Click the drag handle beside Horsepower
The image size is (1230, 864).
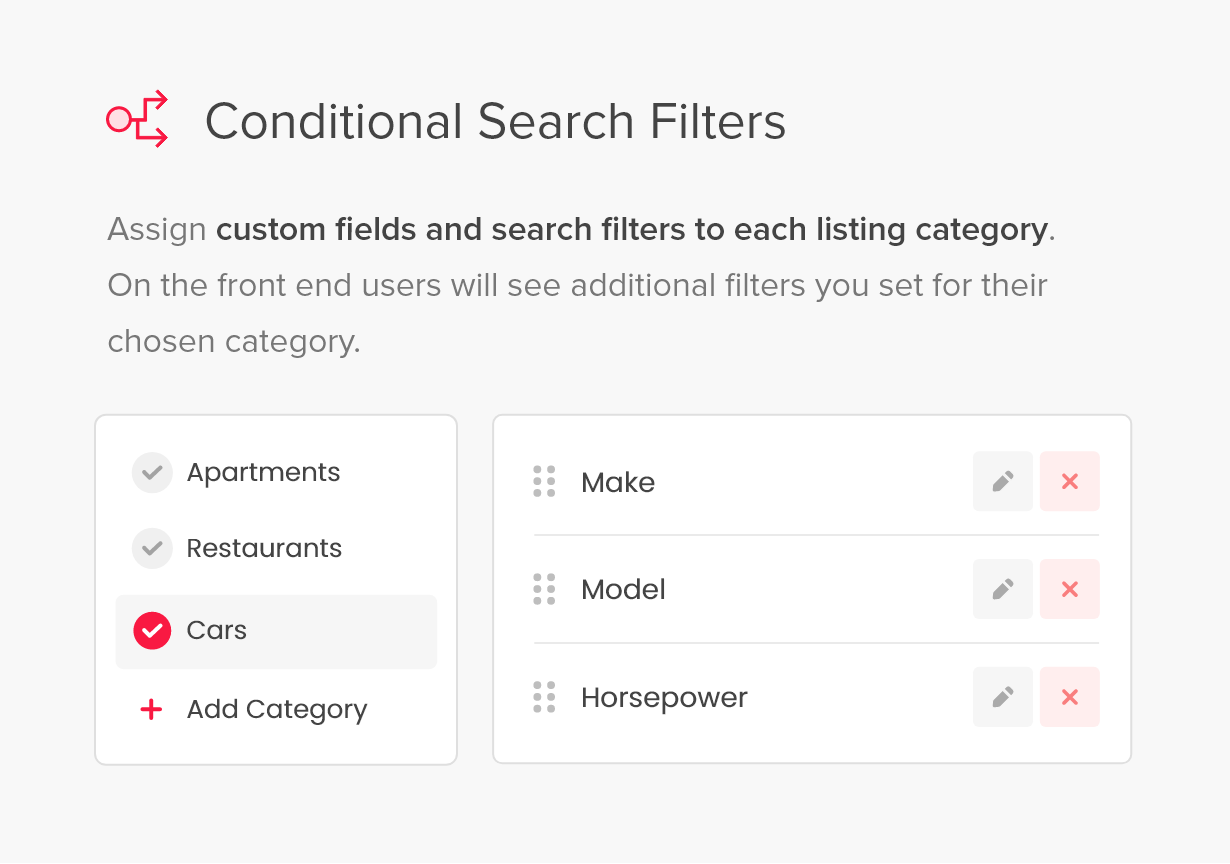tap(544, 697)
